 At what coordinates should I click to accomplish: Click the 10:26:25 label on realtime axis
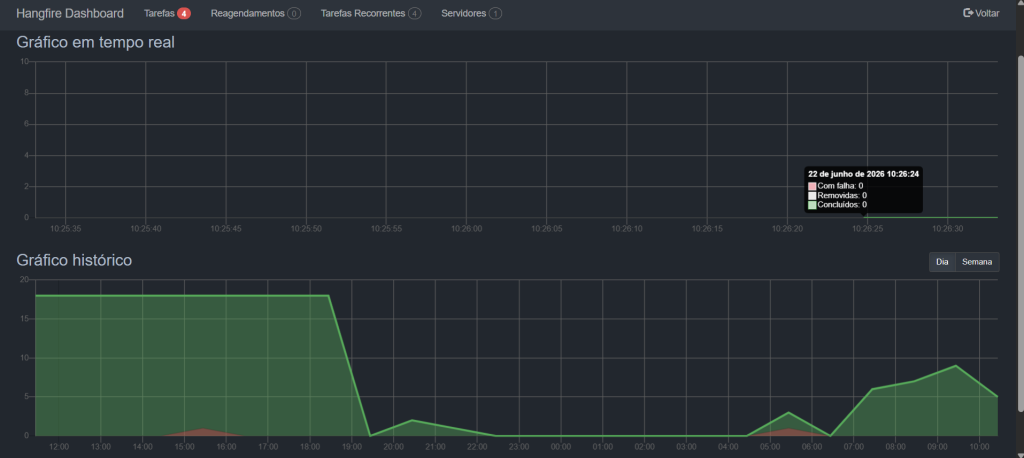pyautogui.click(x=867, y=229)
